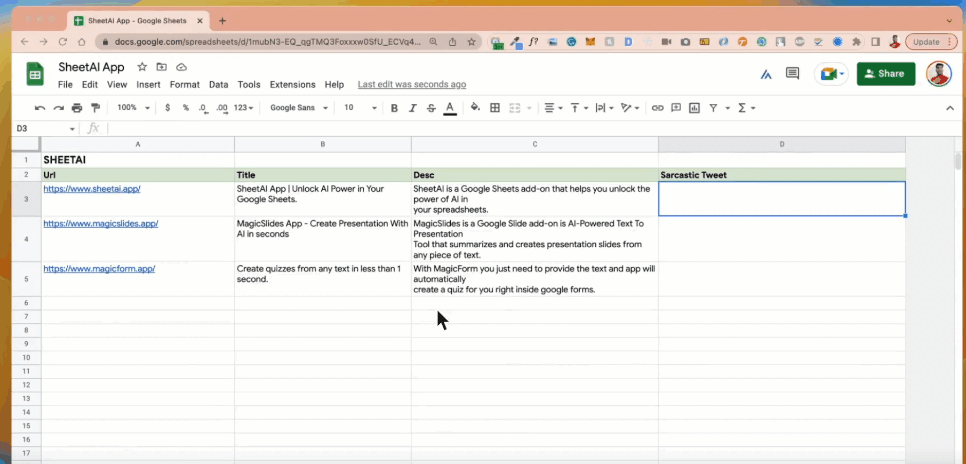
Task: Decrease decimal places
Action: click(203, 108)
